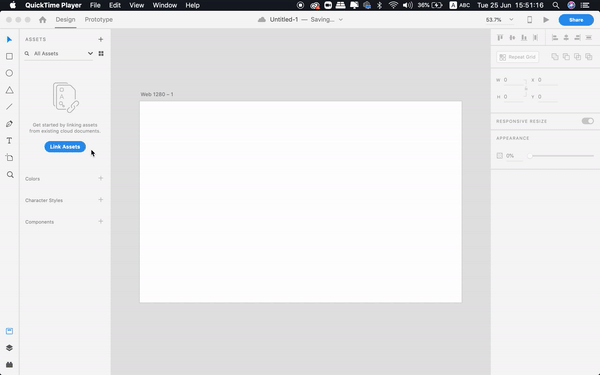Open the File menu
The image size is (600, 375).
point(95,5)
